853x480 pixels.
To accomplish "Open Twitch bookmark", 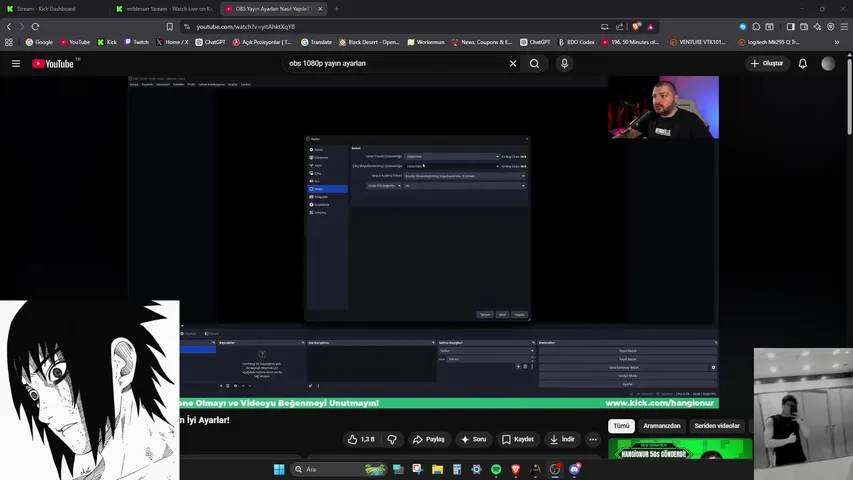I will pyautogui.click(x=137, y=42).
